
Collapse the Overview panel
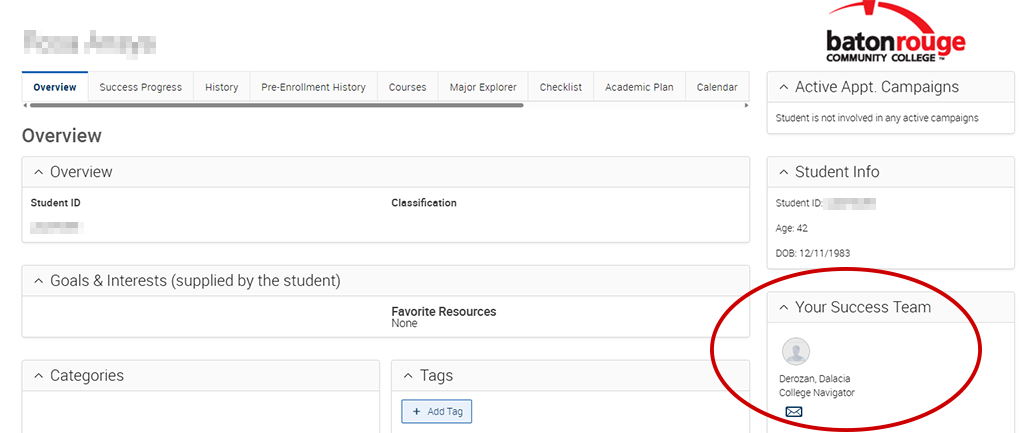pos(39,172)
